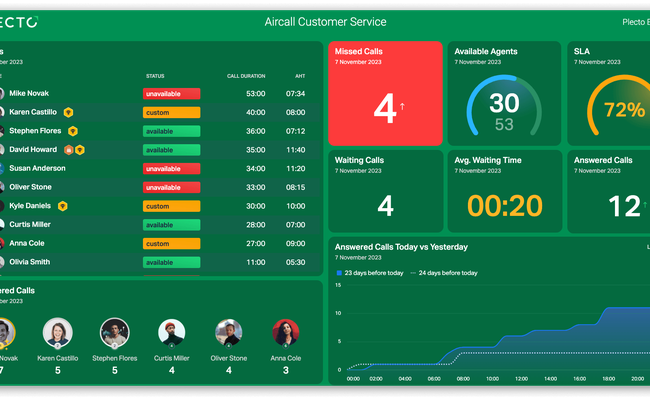Click Curtis Miller's answered calls count 4

pos(172,370)
